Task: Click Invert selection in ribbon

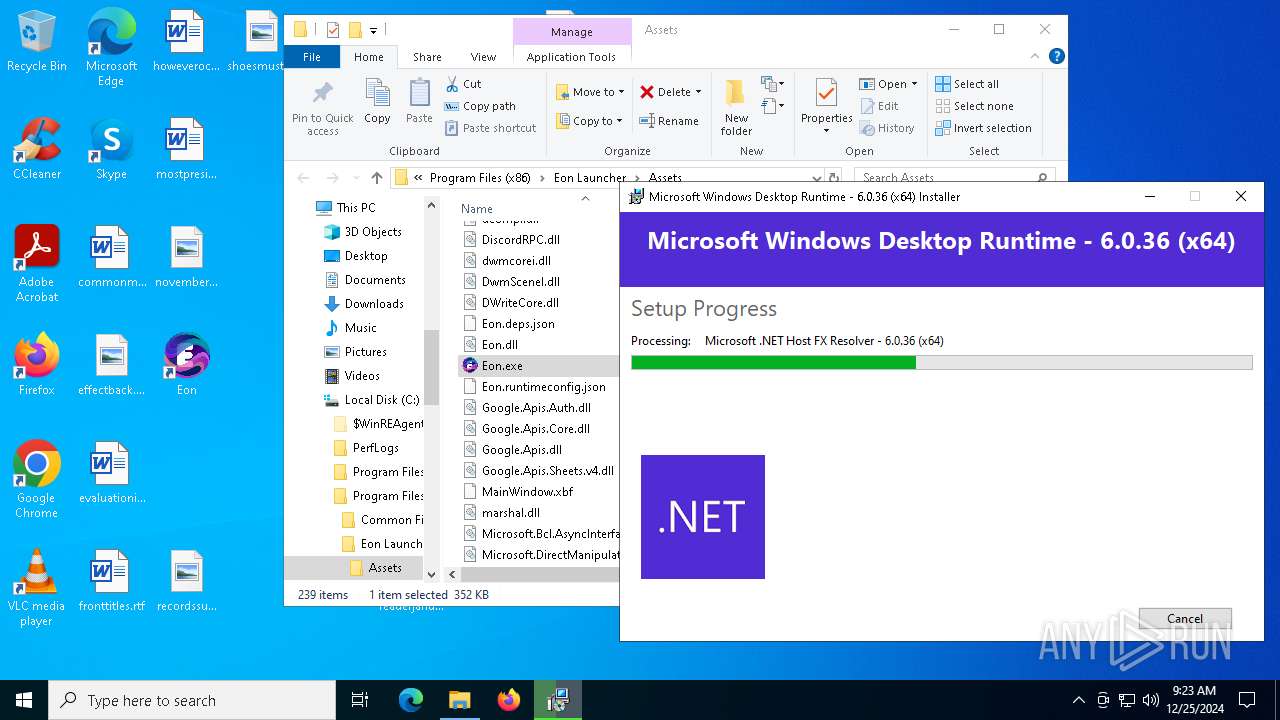Action: click(983, 128)
